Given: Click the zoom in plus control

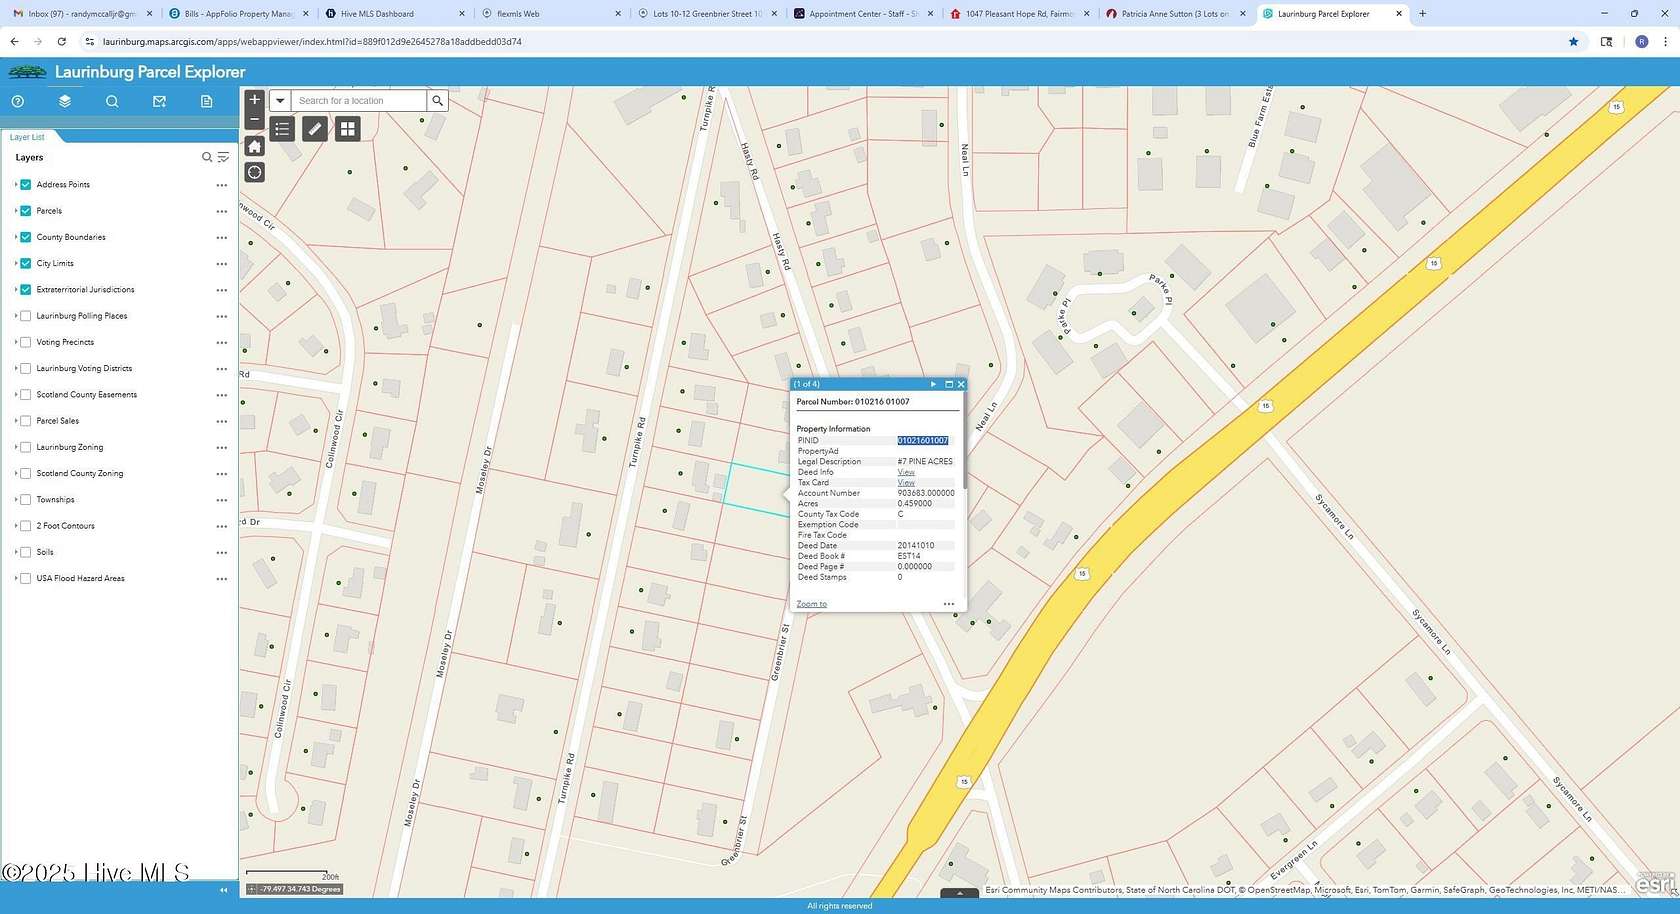Looking at the screenshot, I should [x=255, y=99].
